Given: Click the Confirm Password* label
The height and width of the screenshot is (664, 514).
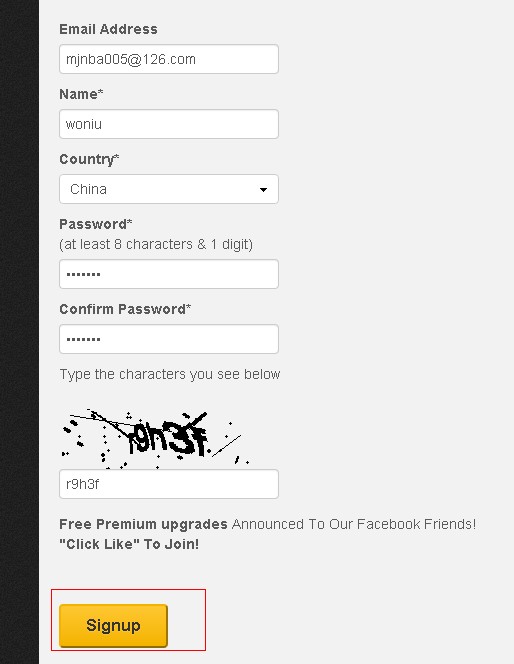Looking at the screenshot, I should (x=125, y=309).
